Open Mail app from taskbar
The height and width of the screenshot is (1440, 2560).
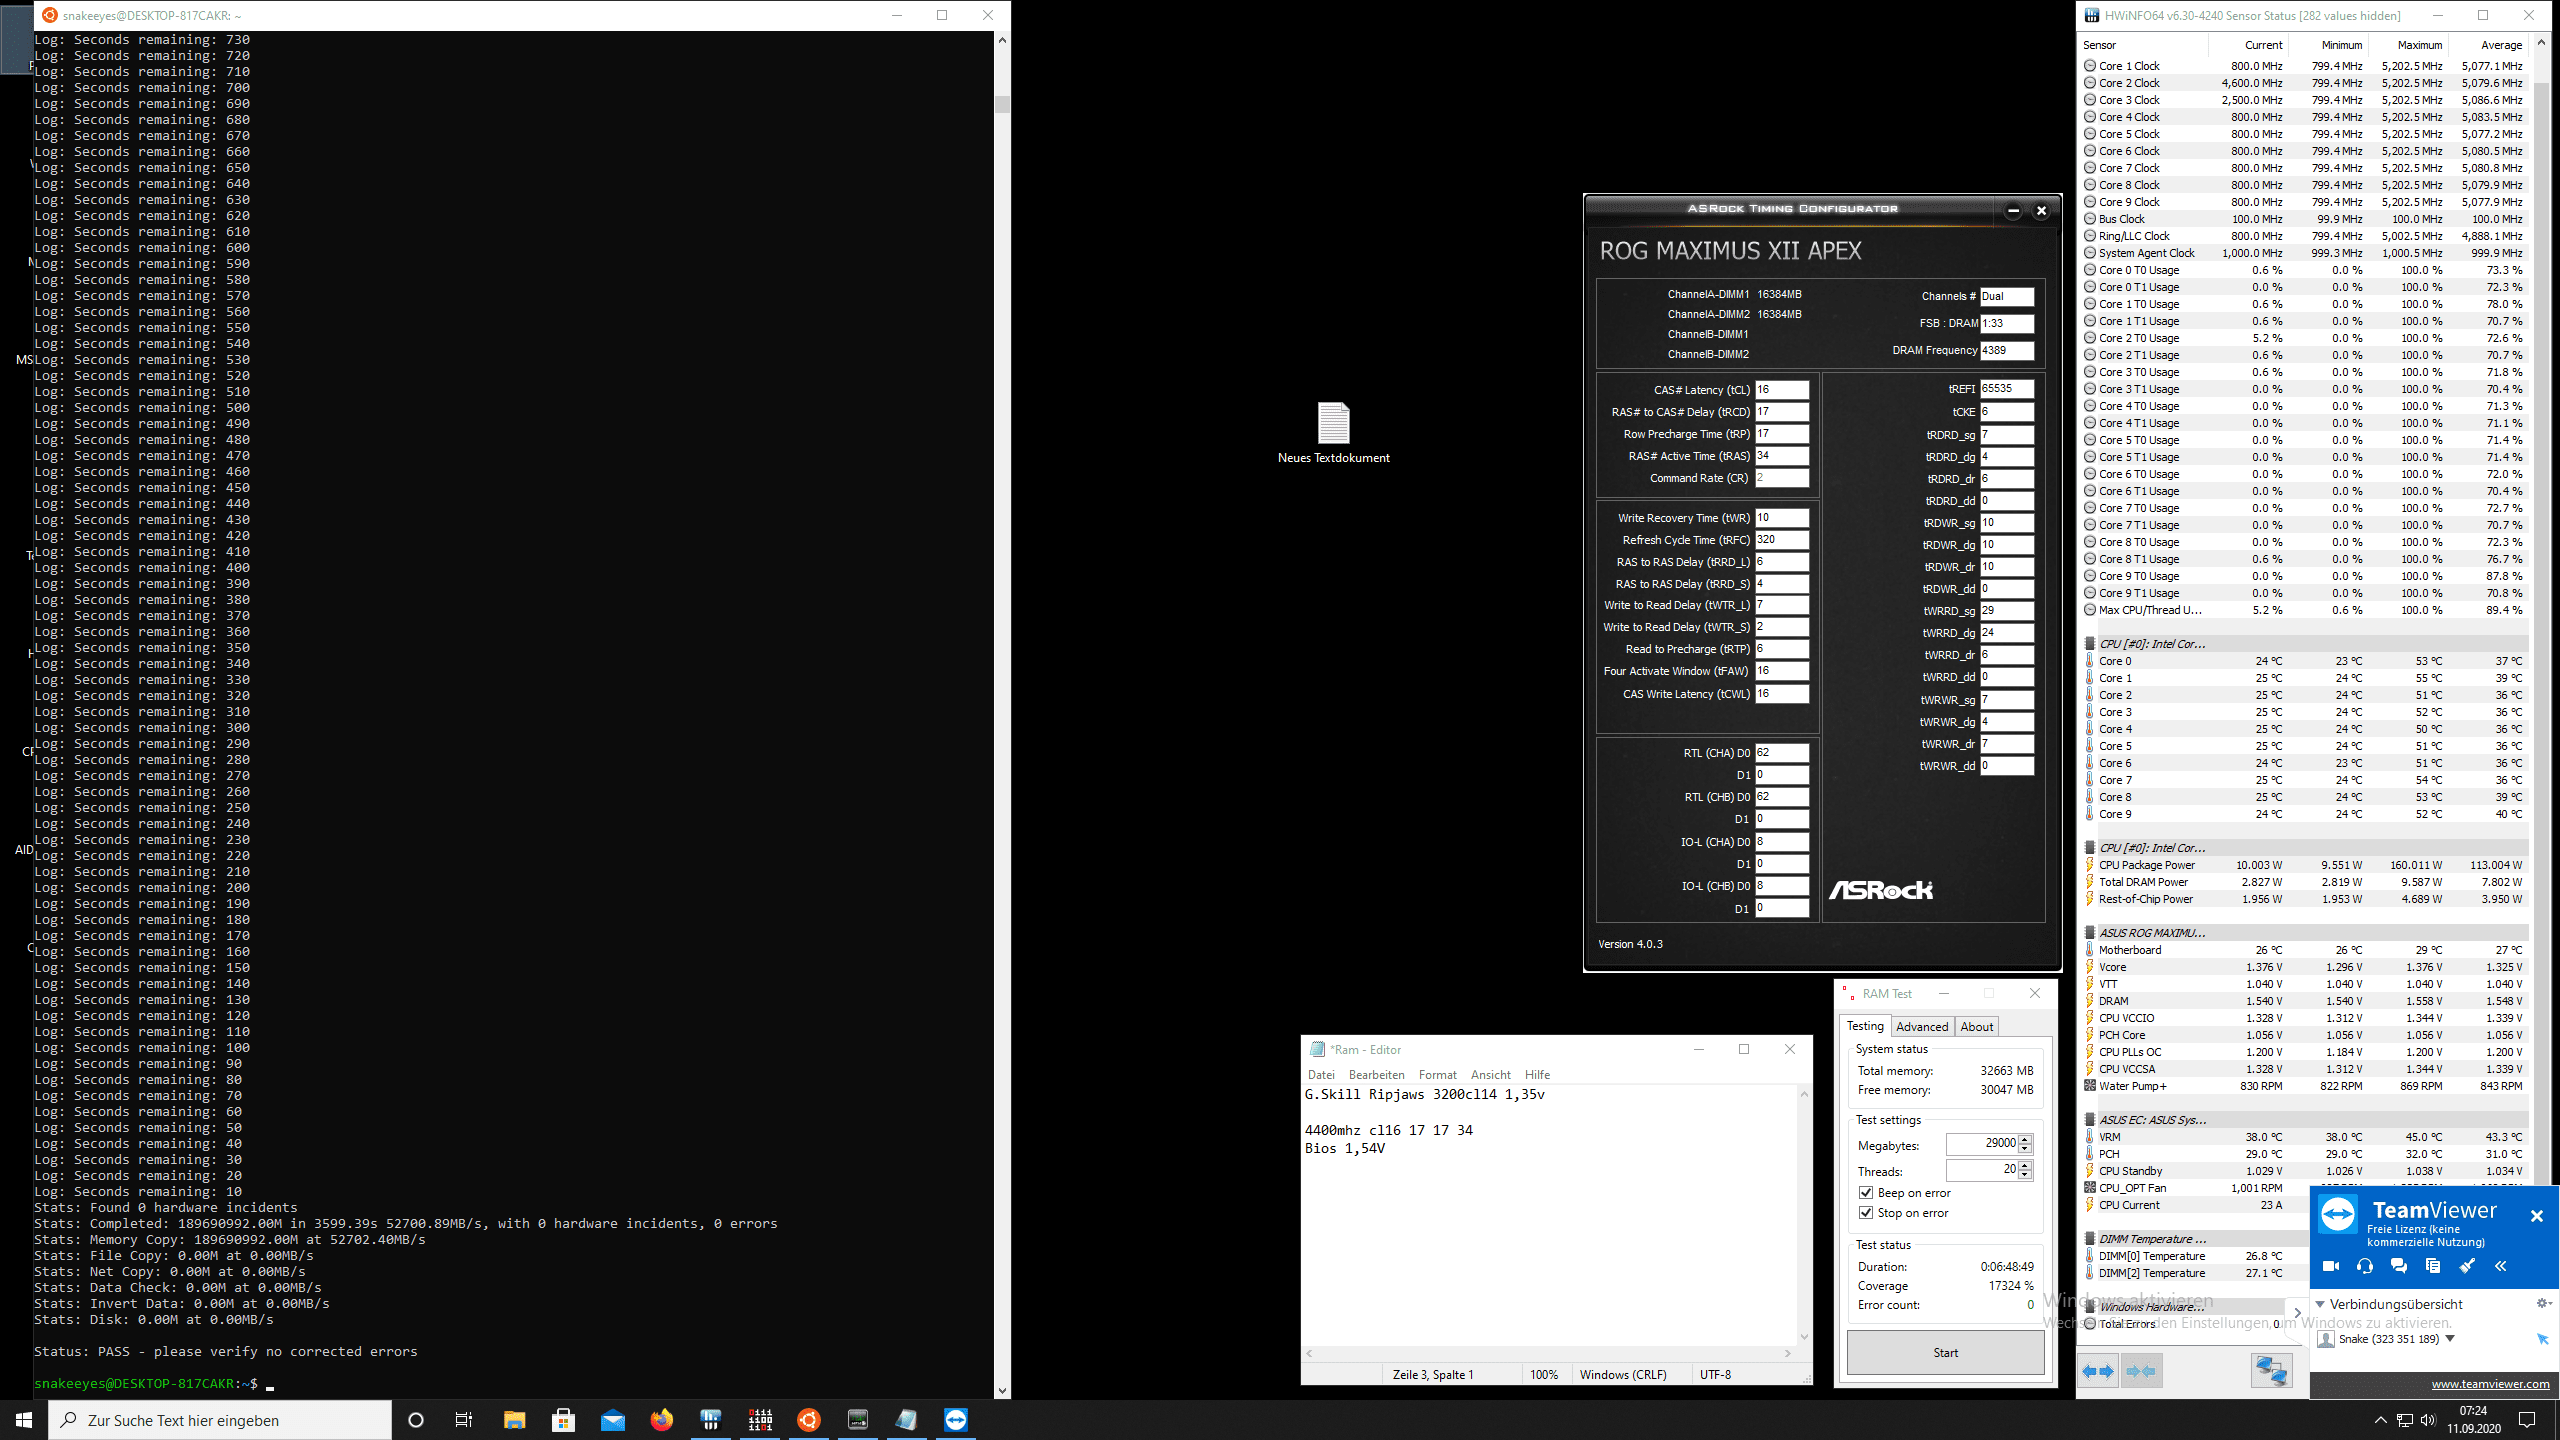pos(613,1420)
